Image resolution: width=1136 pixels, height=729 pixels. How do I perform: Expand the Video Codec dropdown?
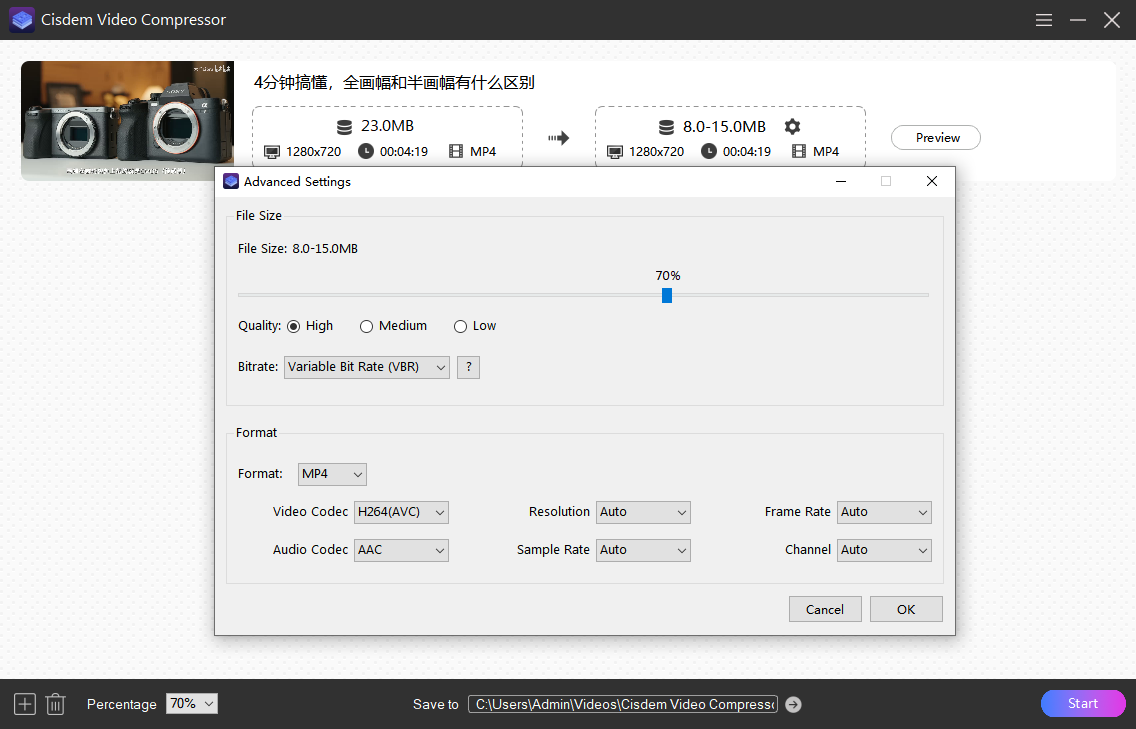(x=401, y=512)
